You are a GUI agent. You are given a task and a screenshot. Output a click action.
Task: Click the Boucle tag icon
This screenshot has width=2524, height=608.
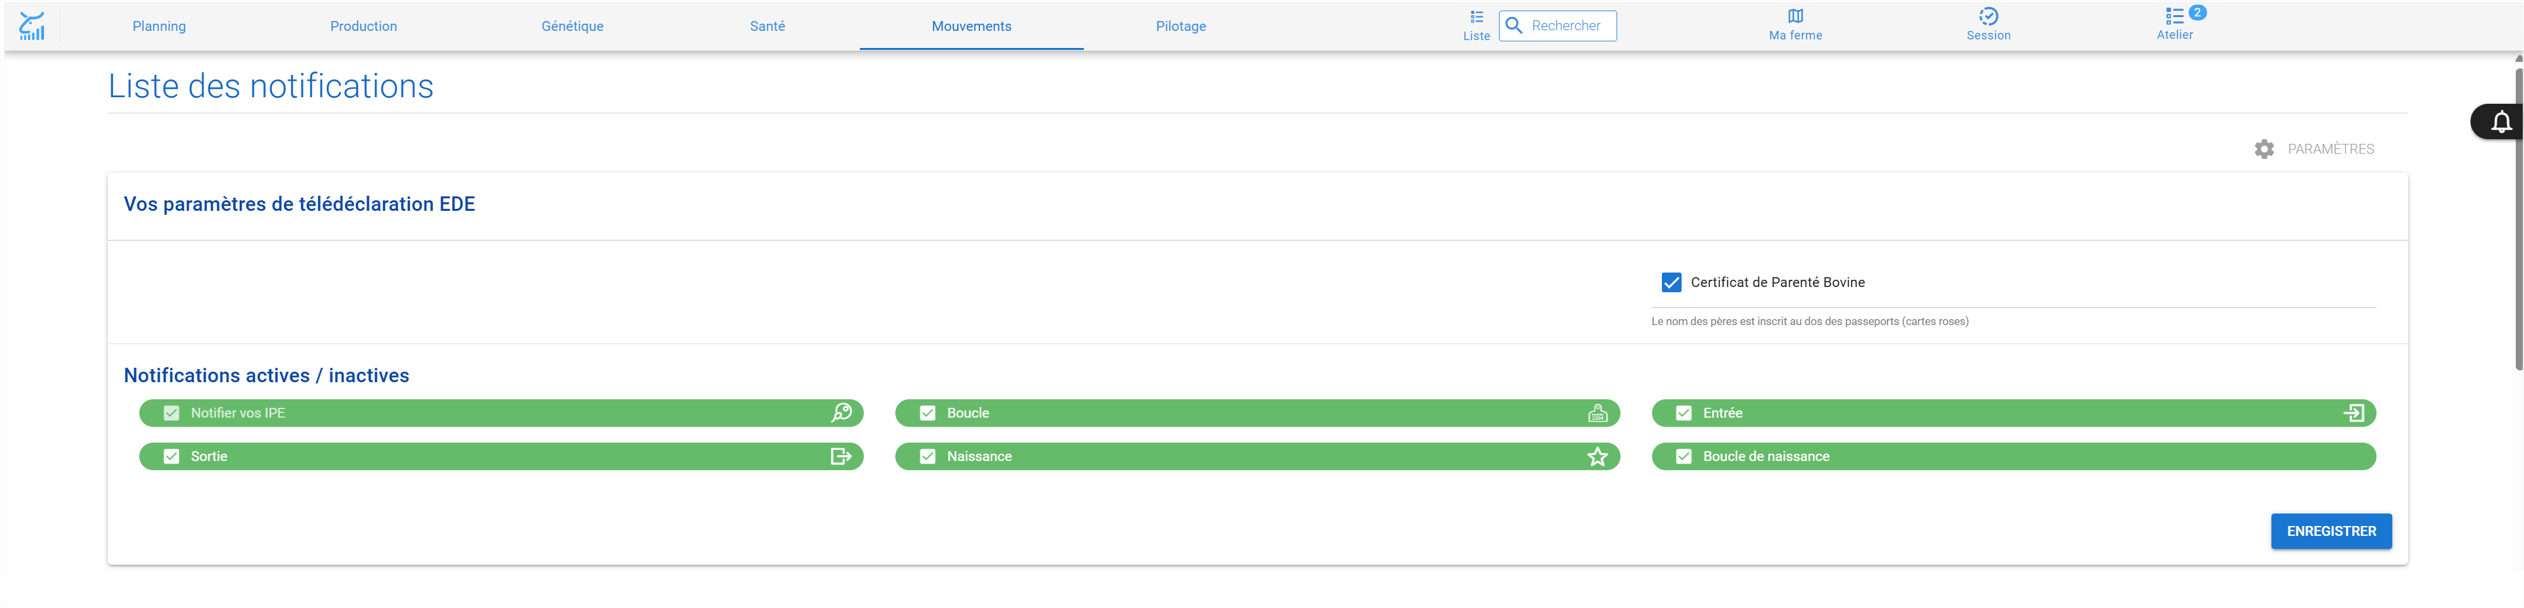[1597, 413]
